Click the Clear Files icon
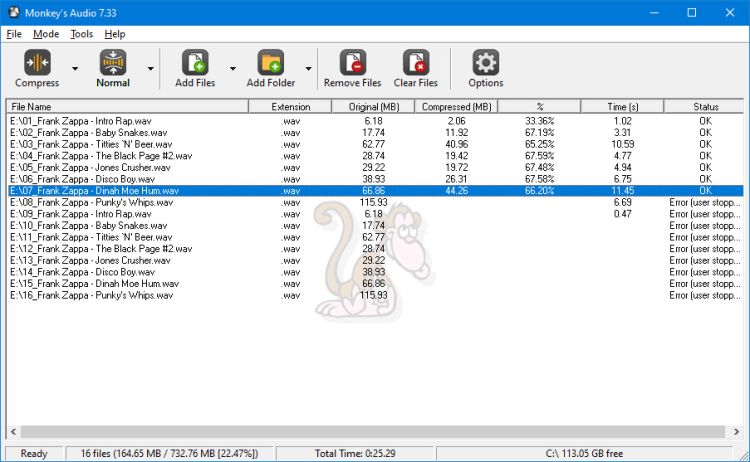750x462 pixels. coord(415,63)
